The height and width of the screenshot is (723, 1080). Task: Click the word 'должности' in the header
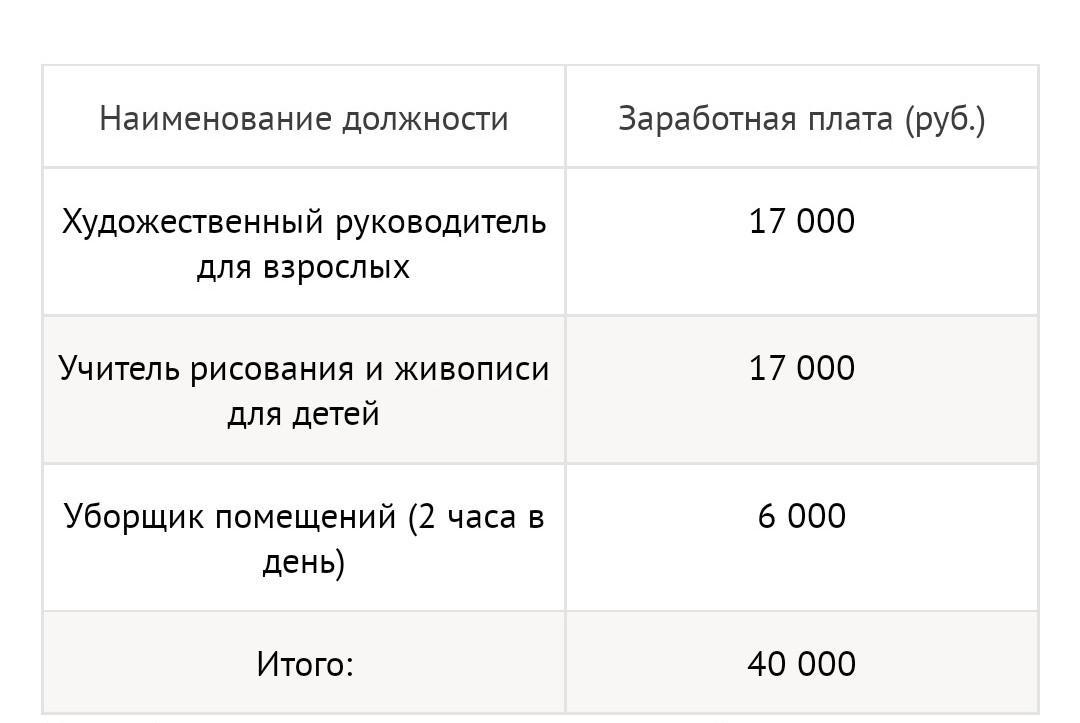point(426,120)
